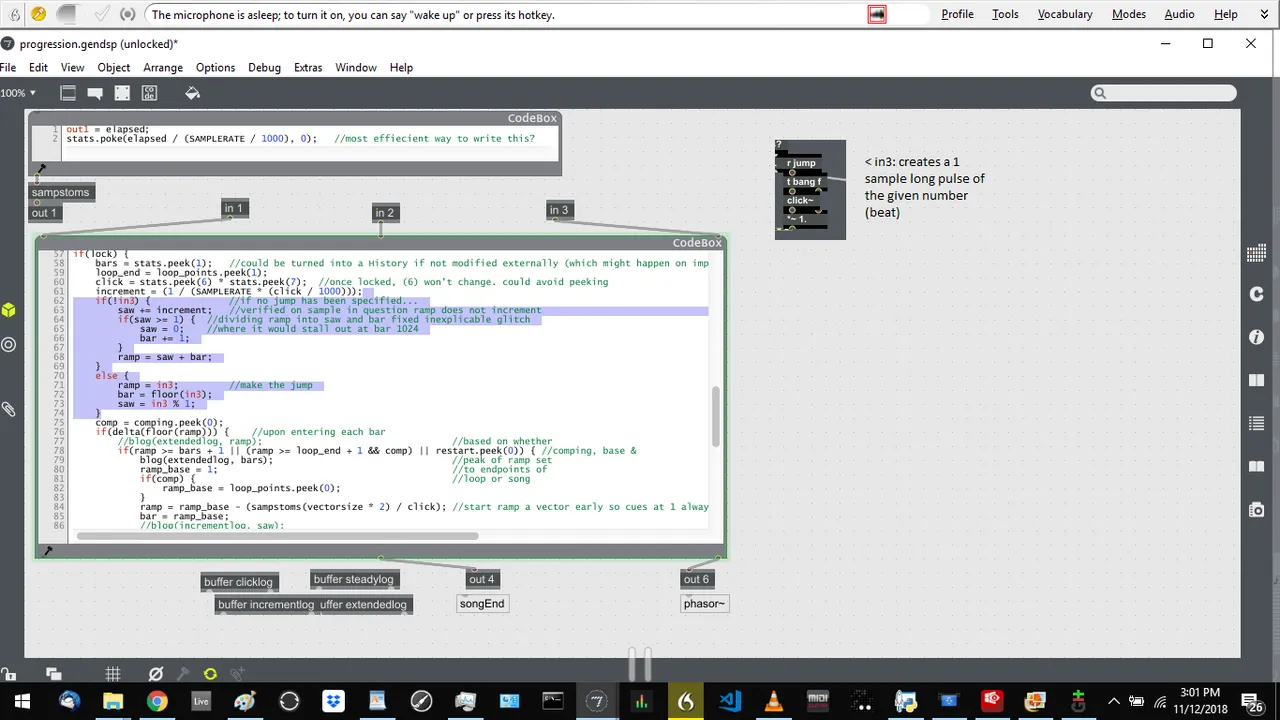Open the File menu

8,67
